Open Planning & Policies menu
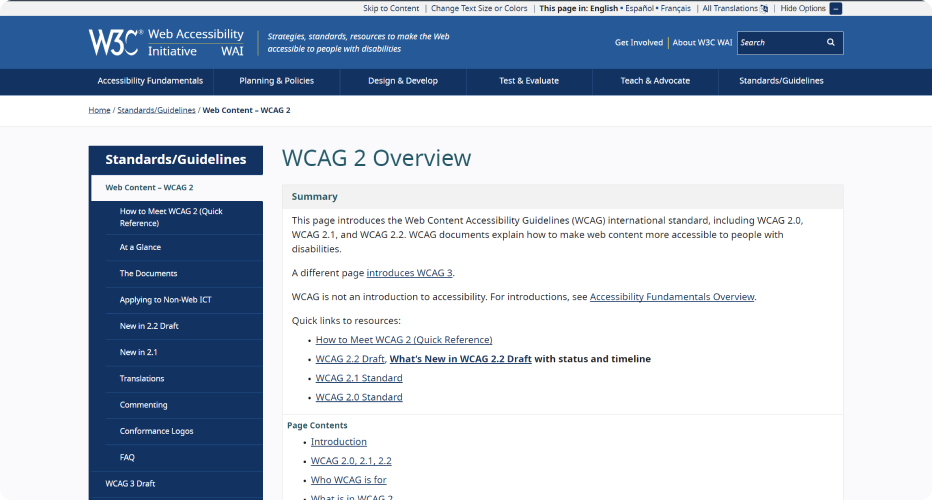 (x=276, y=81)
